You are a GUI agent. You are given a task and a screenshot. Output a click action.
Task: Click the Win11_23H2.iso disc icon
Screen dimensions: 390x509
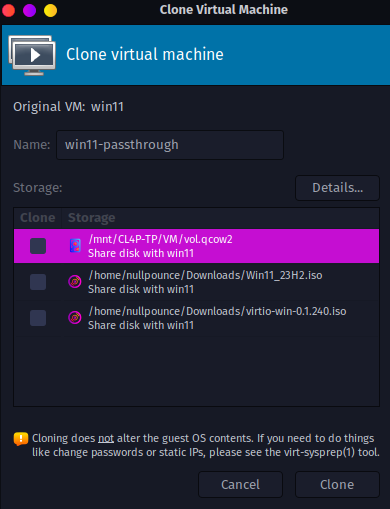pyautogui.click(x=75, y=282)
